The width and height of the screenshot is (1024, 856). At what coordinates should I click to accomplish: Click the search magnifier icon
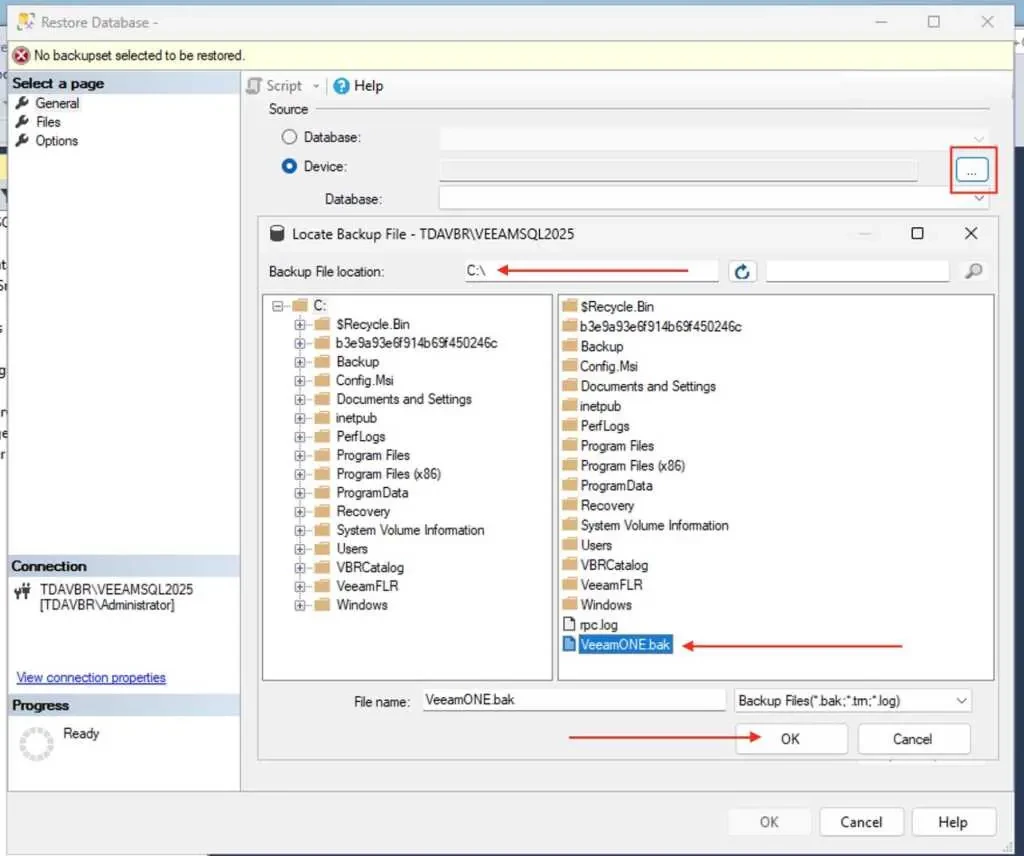click(973, 271)
